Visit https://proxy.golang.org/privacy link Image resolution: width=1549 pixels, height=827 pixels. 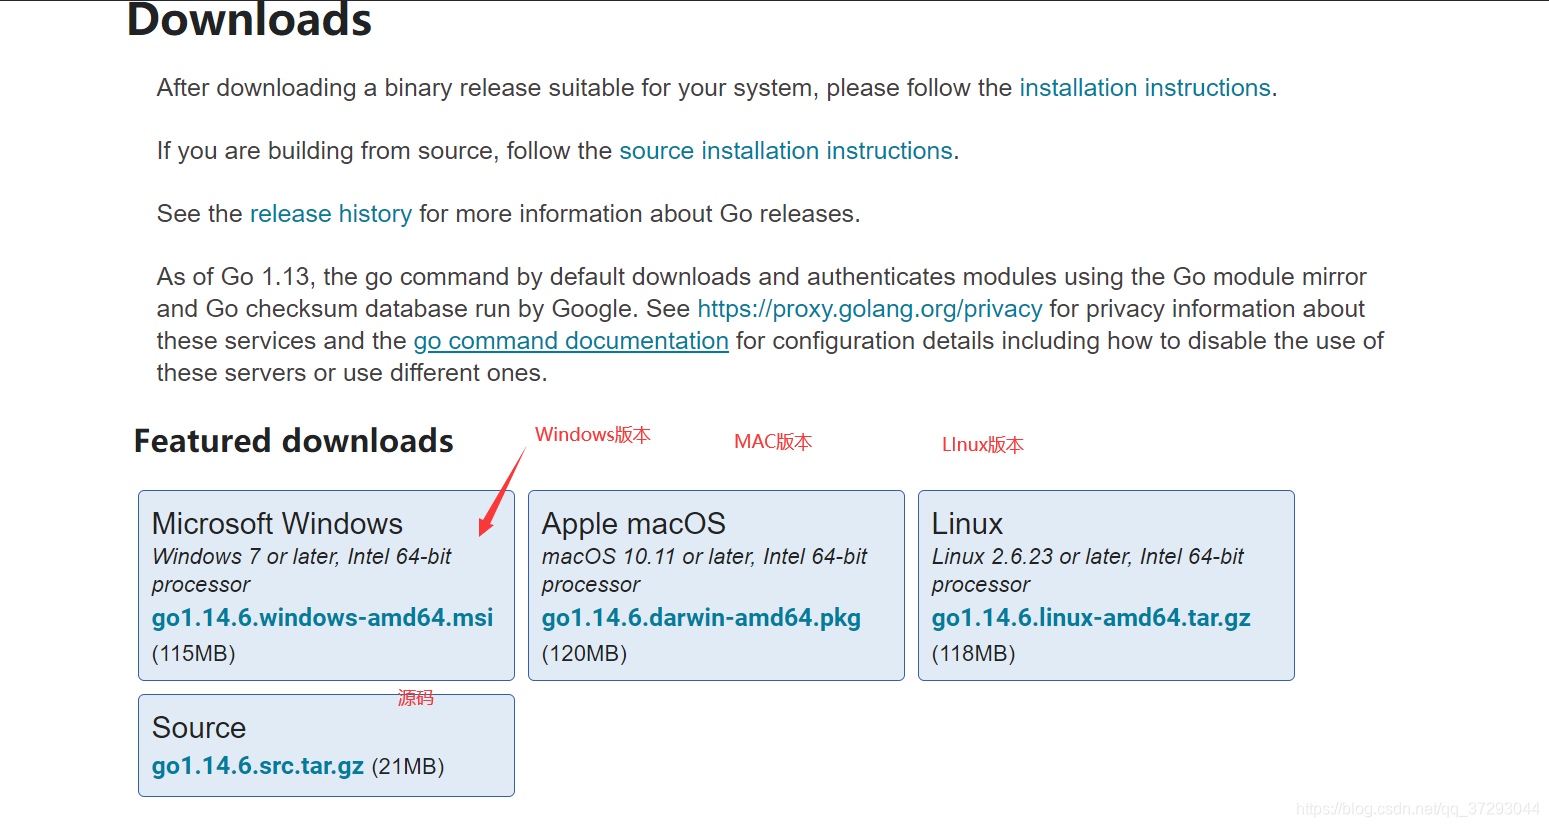(x=870, y=309)
